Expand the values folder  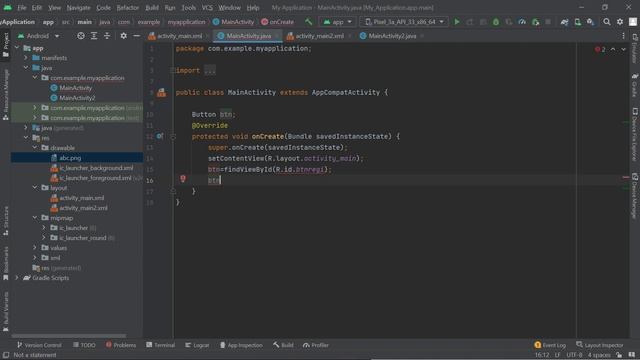tap(35, 248)
